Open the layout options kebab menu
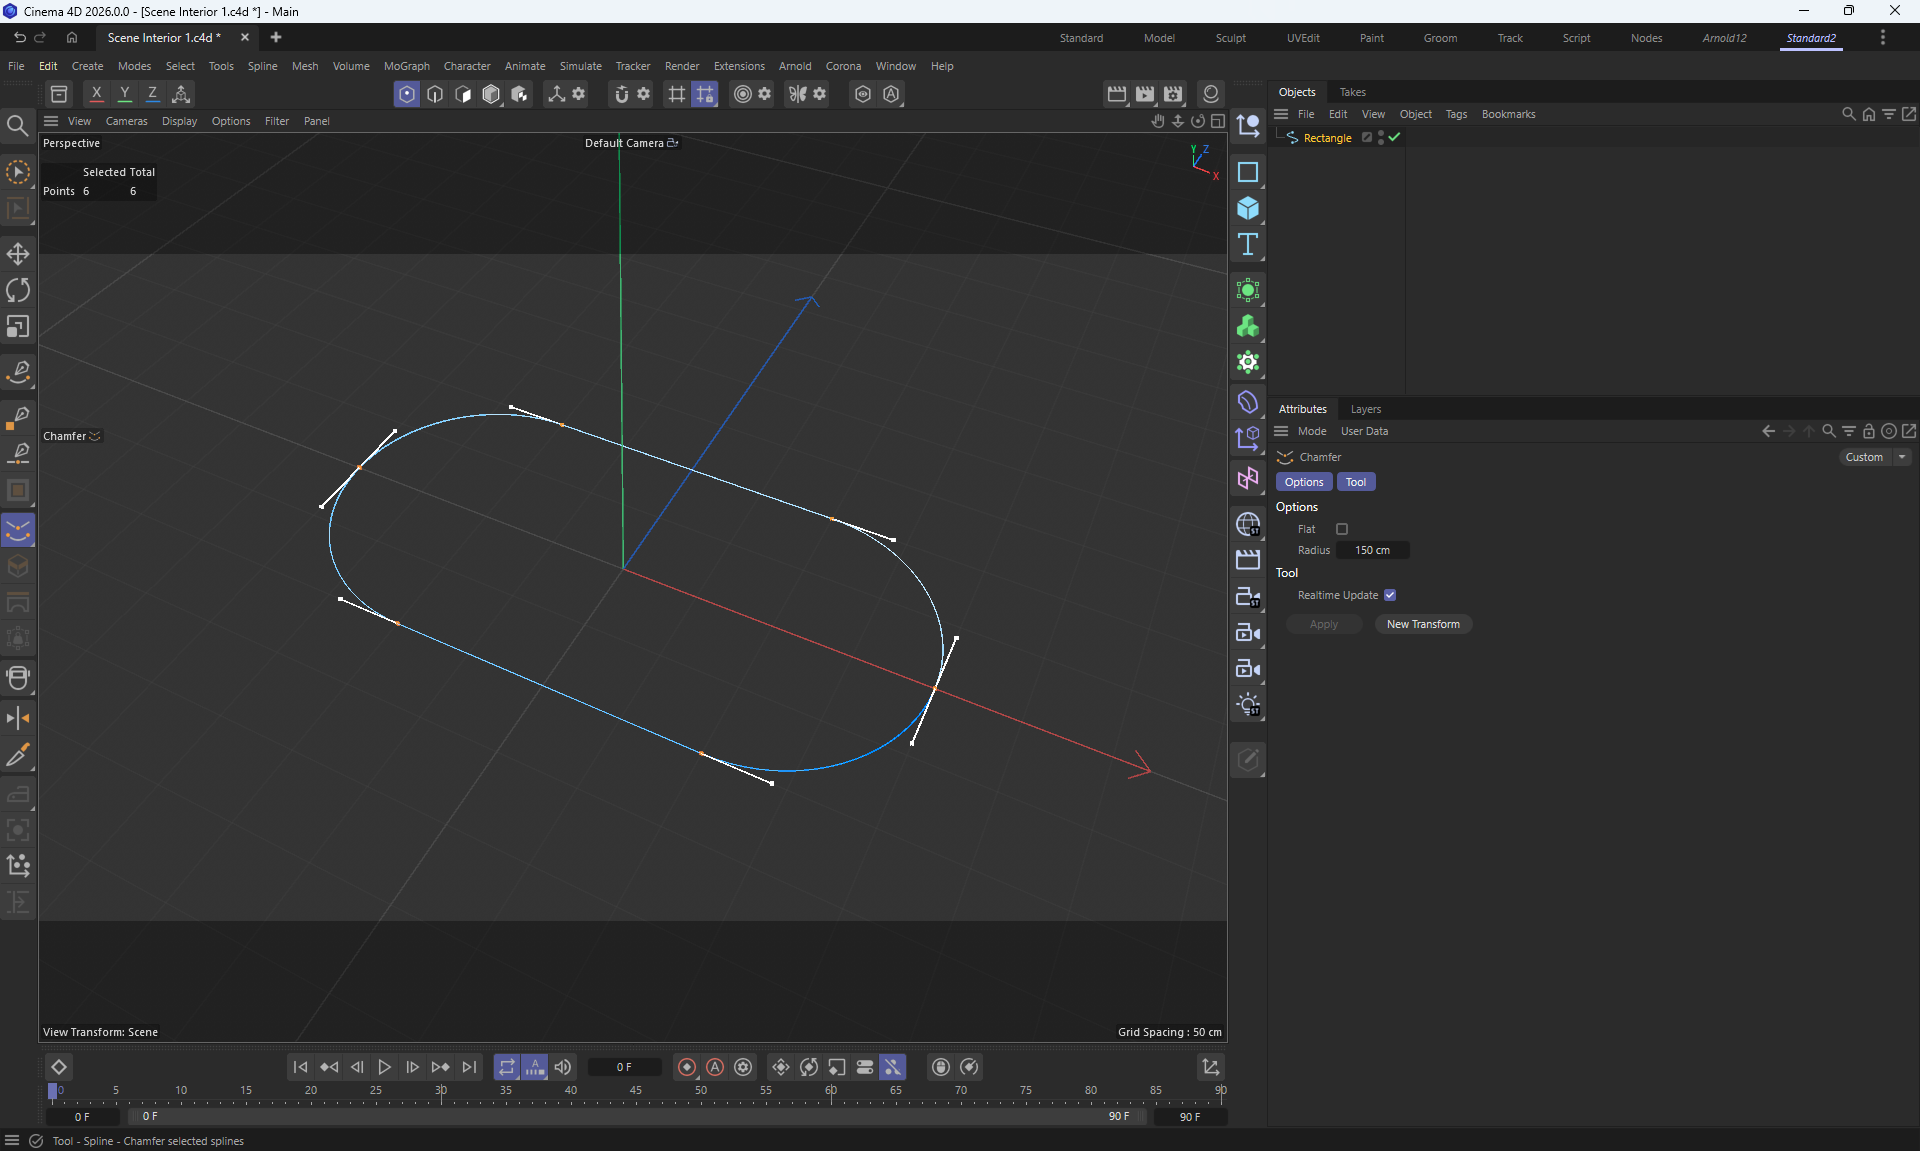 [1882, 37]
